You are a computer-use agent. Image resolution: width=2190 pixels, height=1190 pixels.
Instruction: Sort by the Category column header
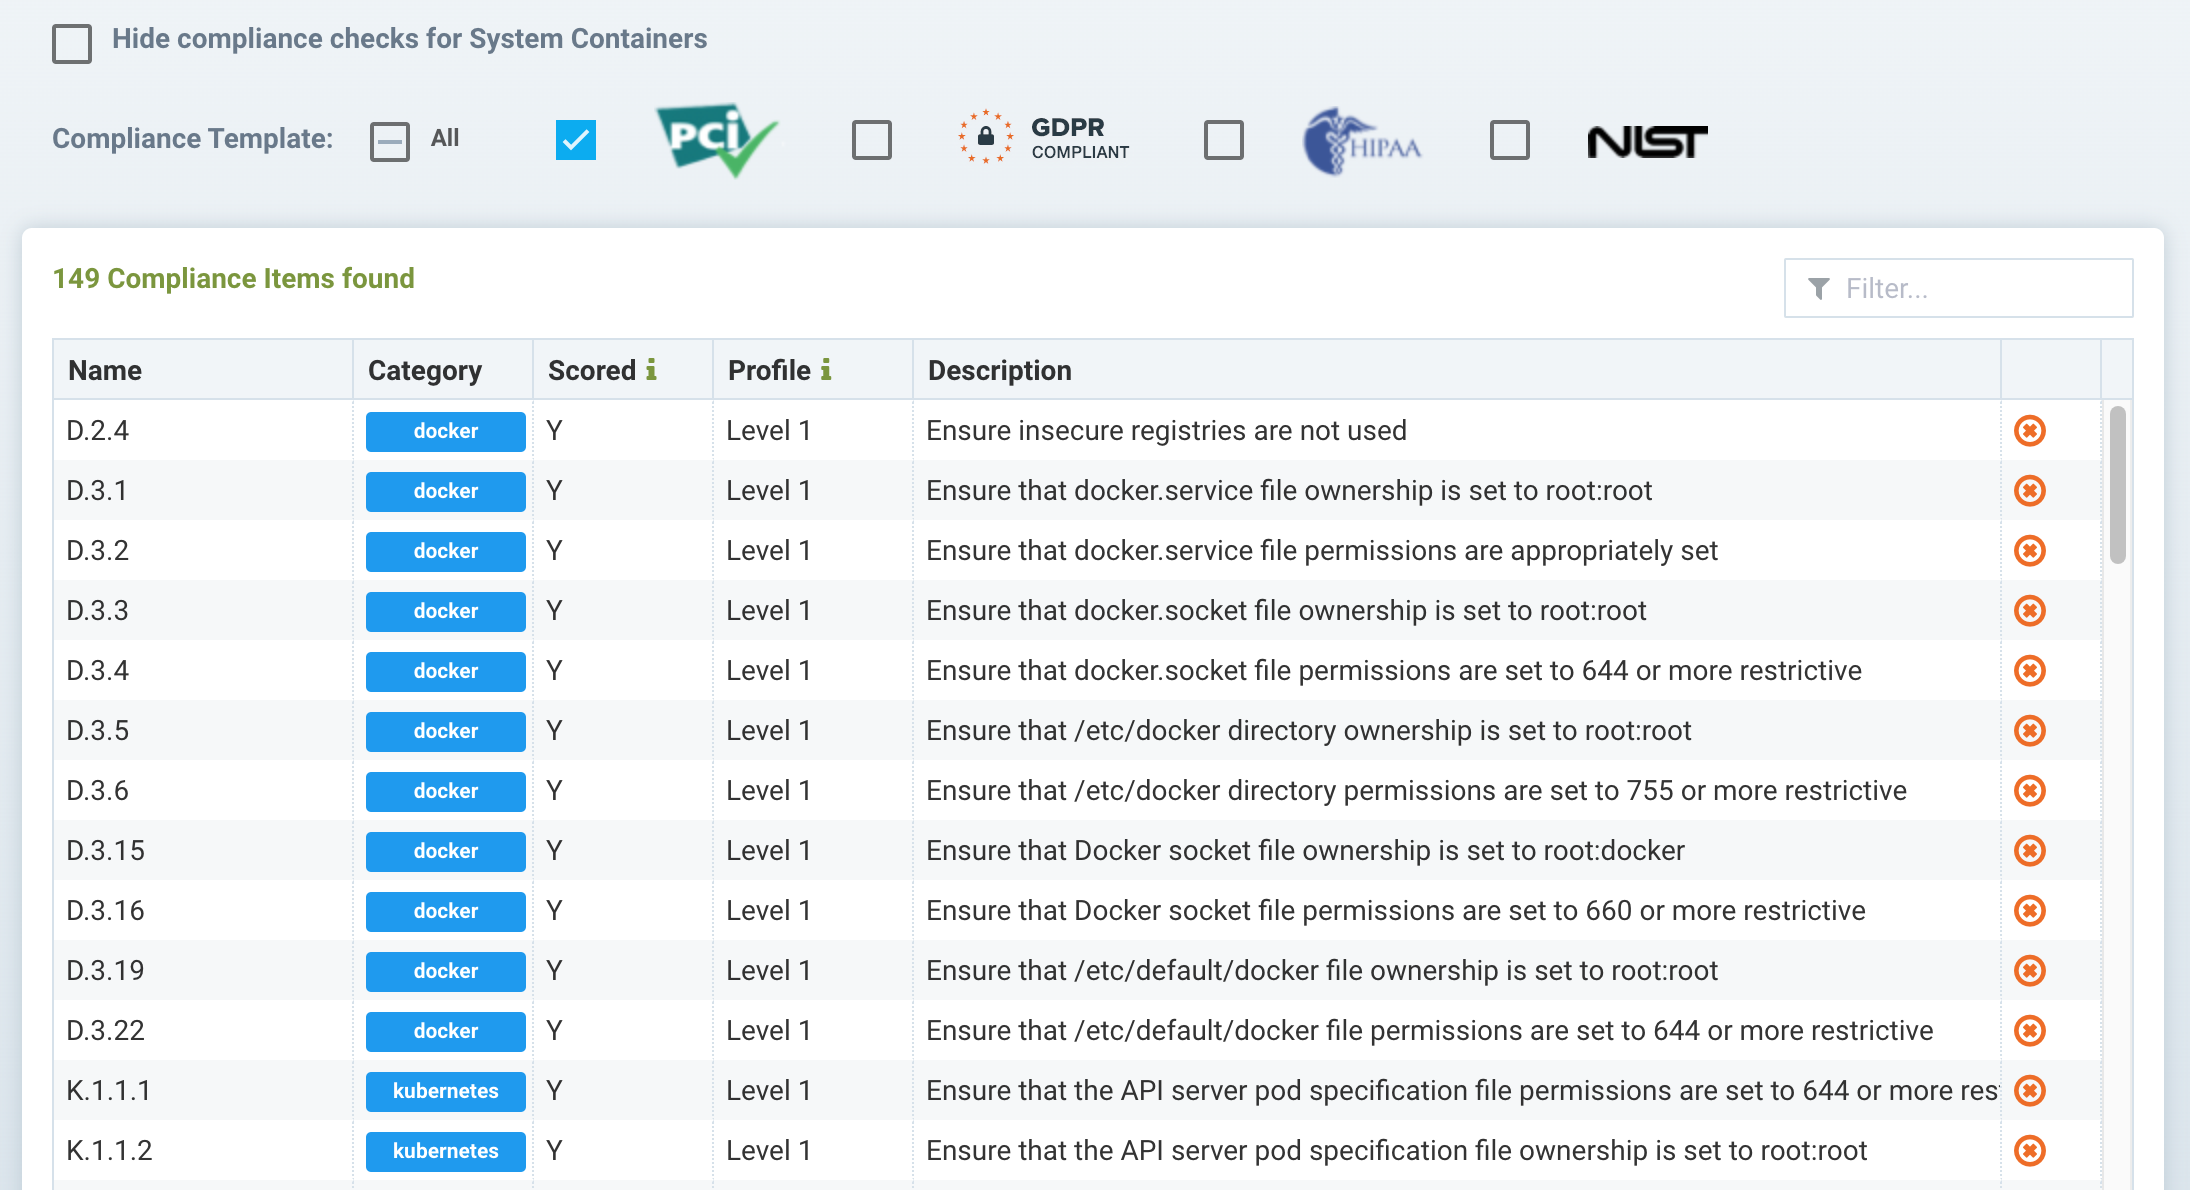tap(425, 370)
